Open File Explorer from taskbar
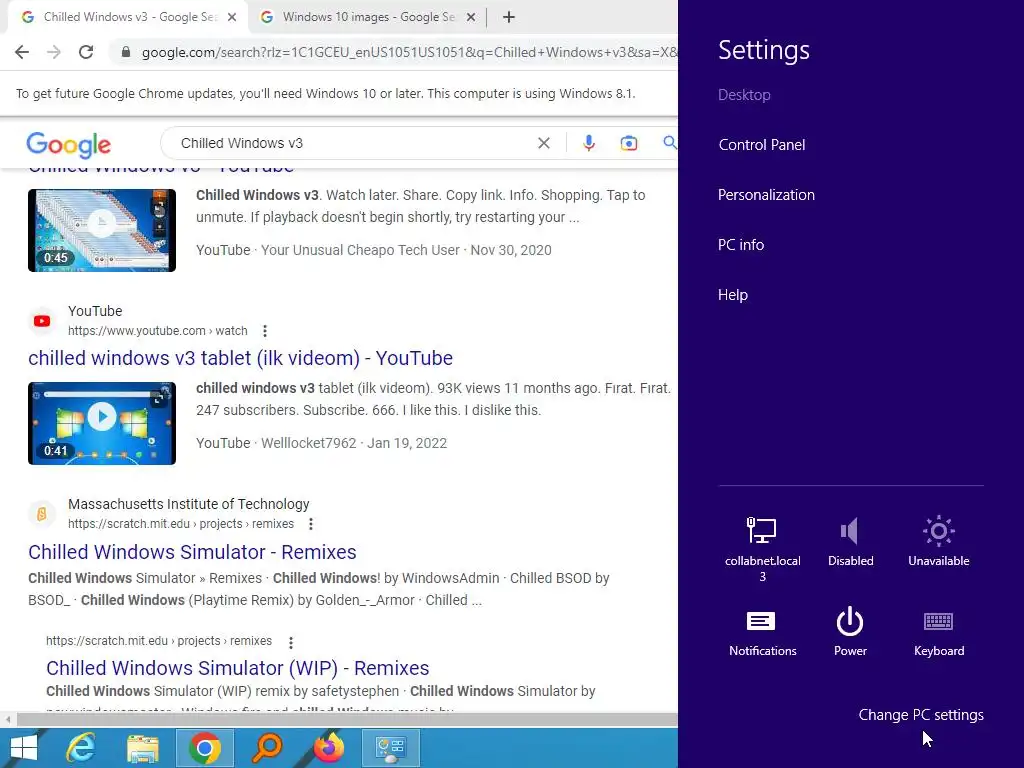Screen dimensions: 1024x768 142,748
